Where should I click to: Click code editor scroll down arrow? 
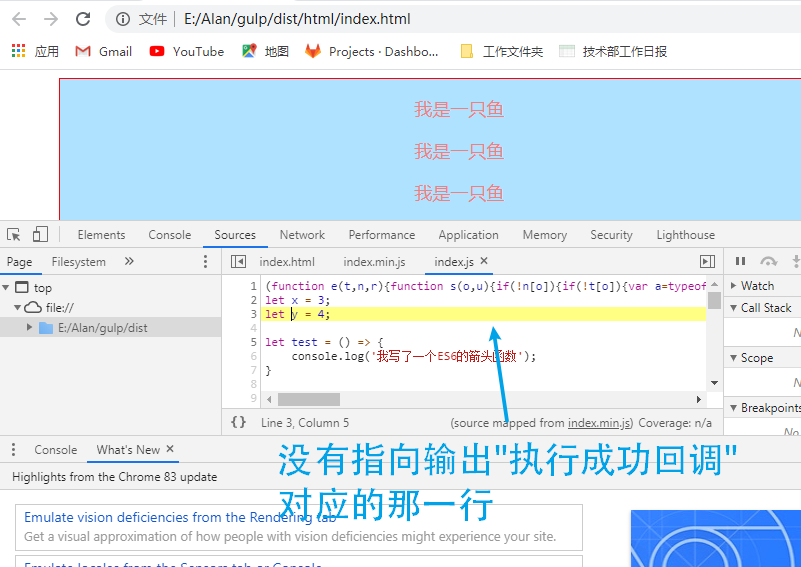(714, 383)
